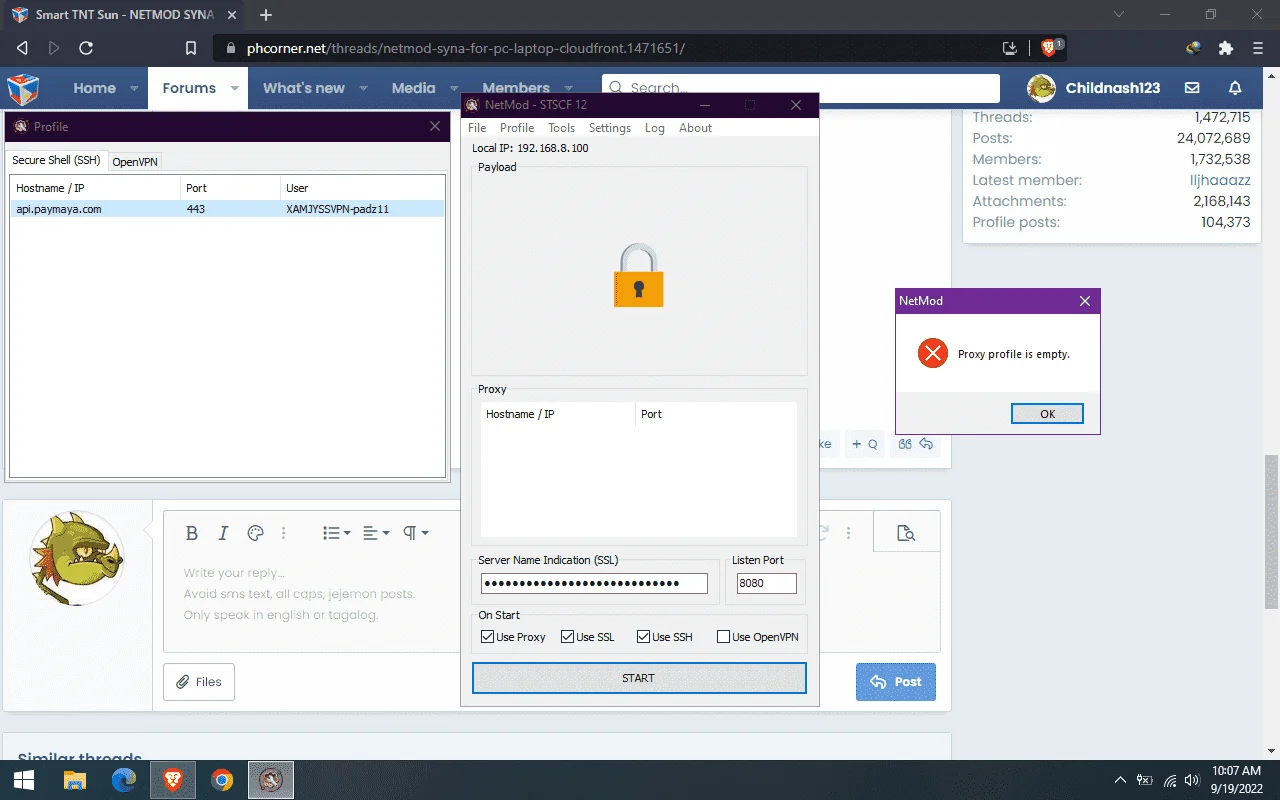Open the Brave main menu hamburger
The height and width of the screenshot is (800, 1280).
[1257, 48]
